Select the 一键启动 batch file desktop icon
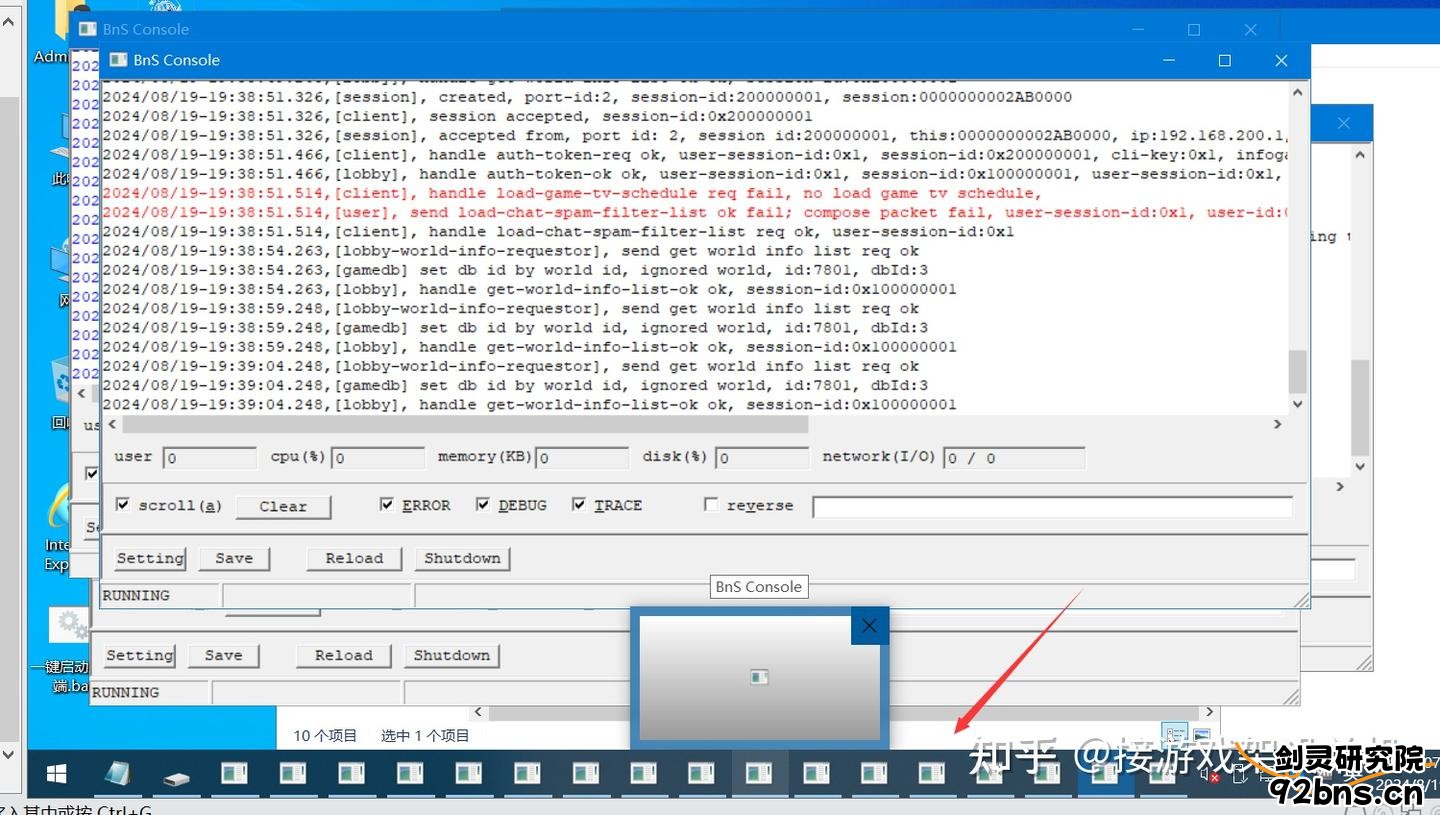The width and height of the screenshot is (1440, 815). (61, 650)
